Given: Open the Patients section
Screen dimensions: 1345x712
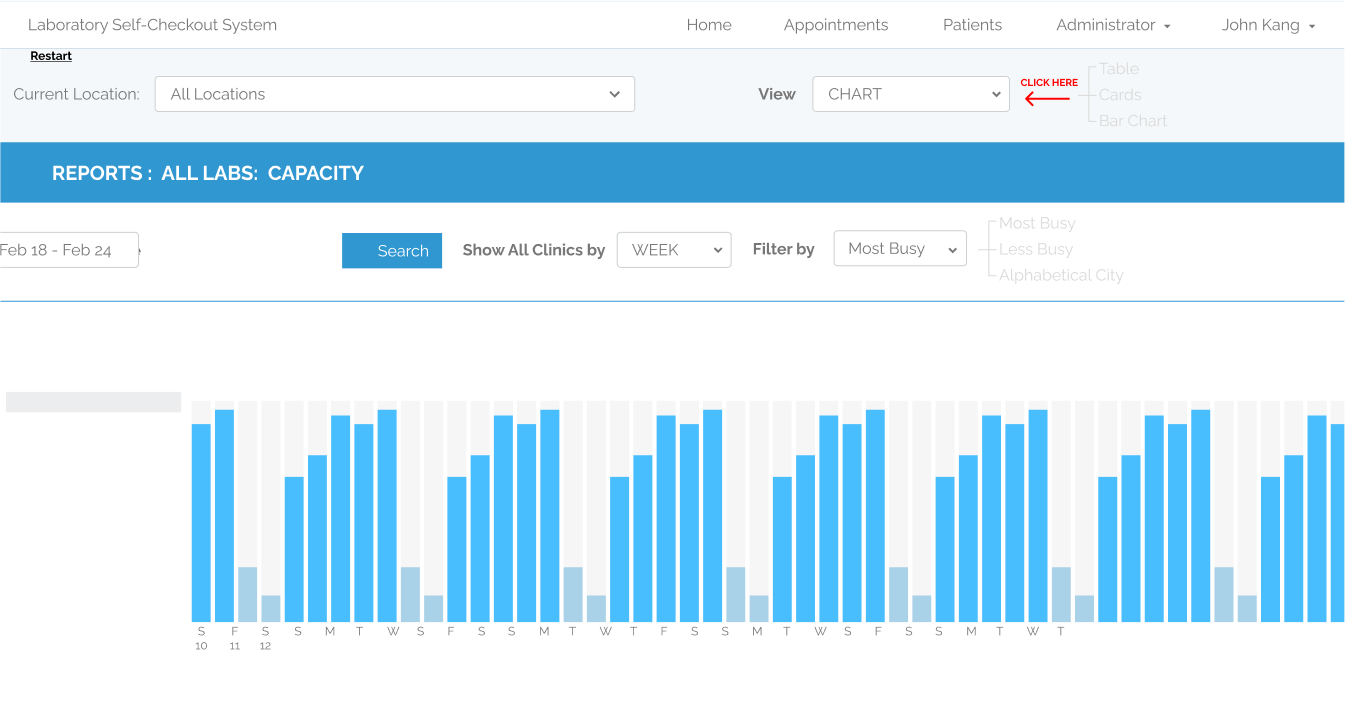Looking at the screenshot, I should pyautogui.click(x=972, y=25).
